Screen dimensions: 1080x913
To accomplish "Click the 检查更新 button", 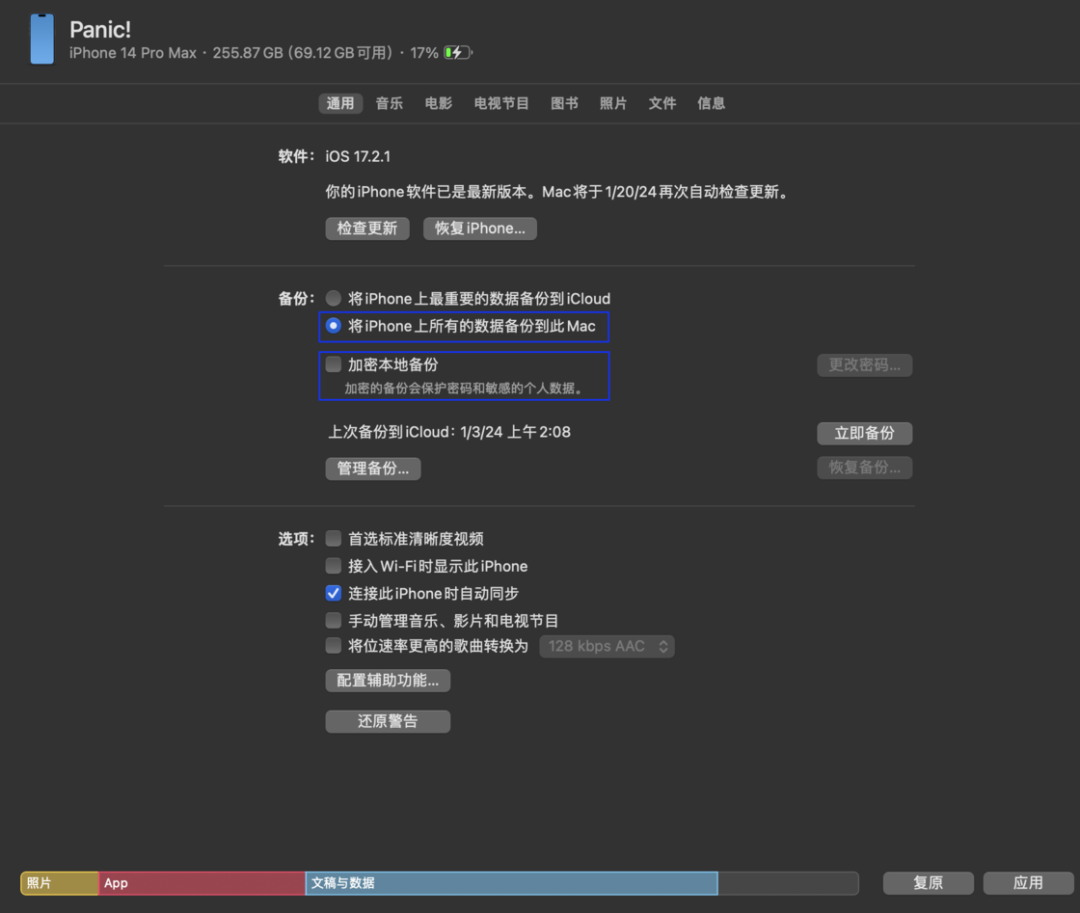I will coord(367,229).
